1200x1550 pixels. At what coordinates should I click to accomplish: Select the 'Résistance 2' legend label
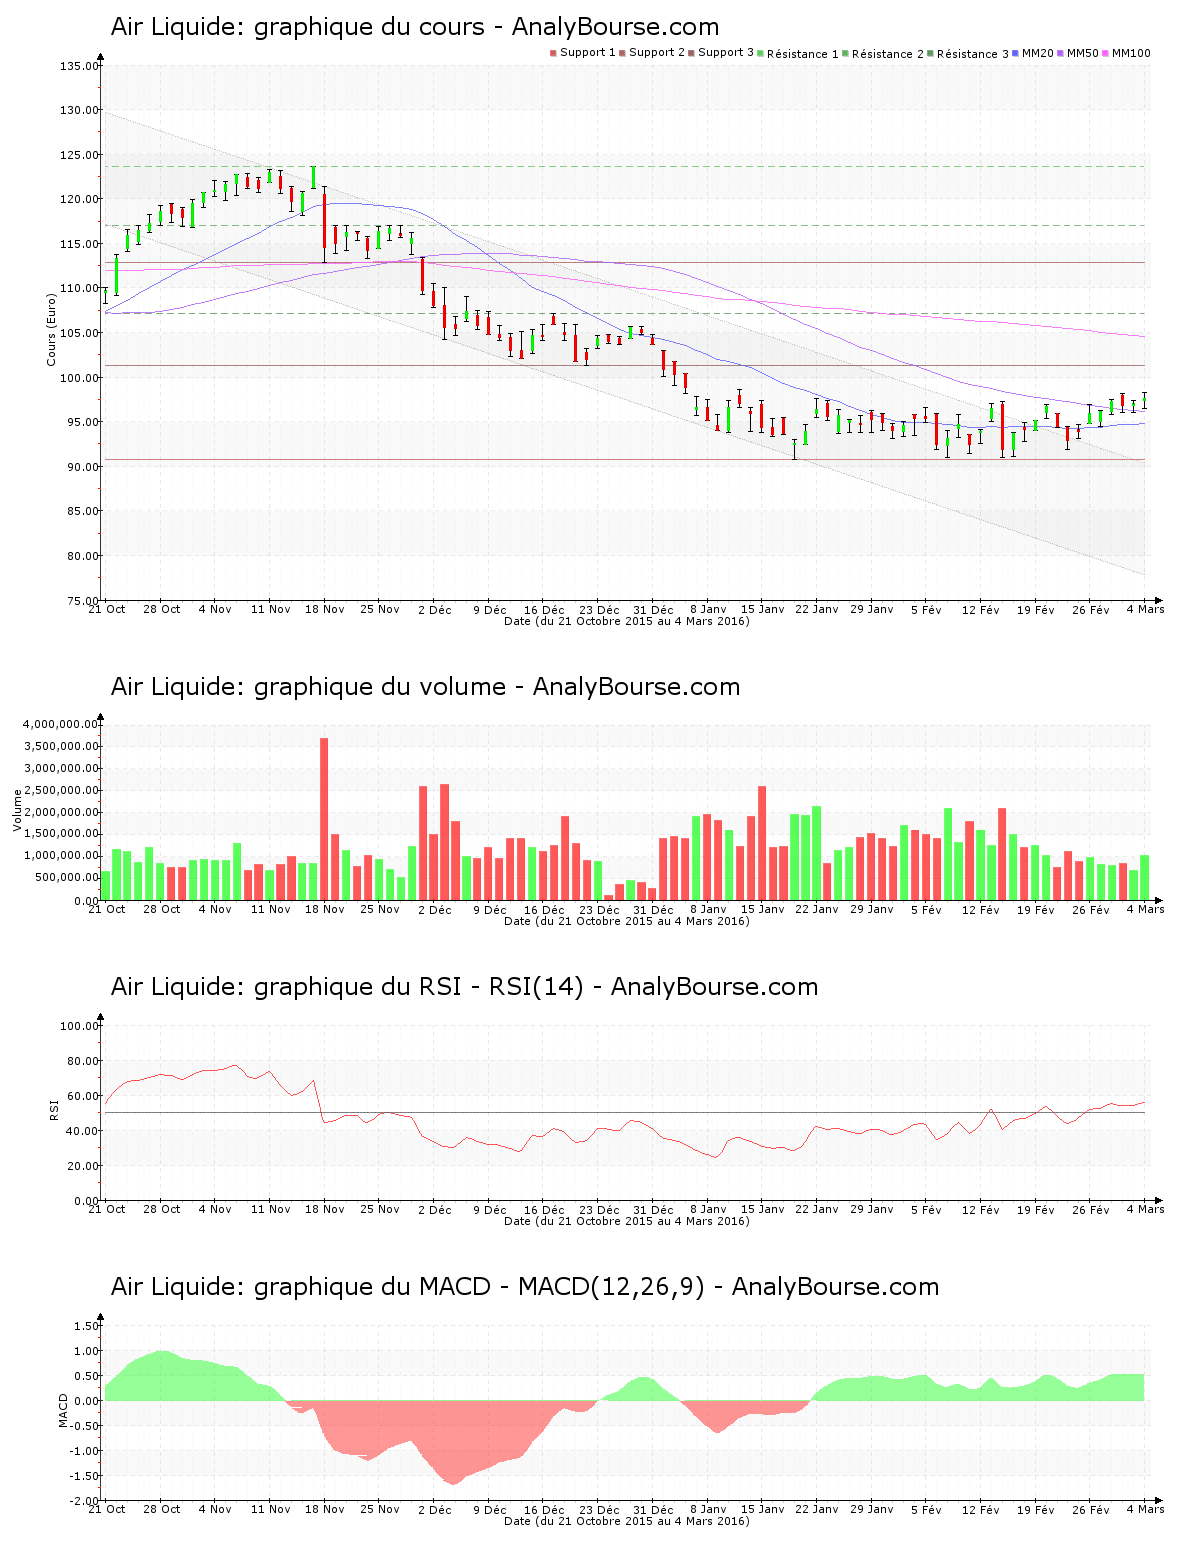888,54
